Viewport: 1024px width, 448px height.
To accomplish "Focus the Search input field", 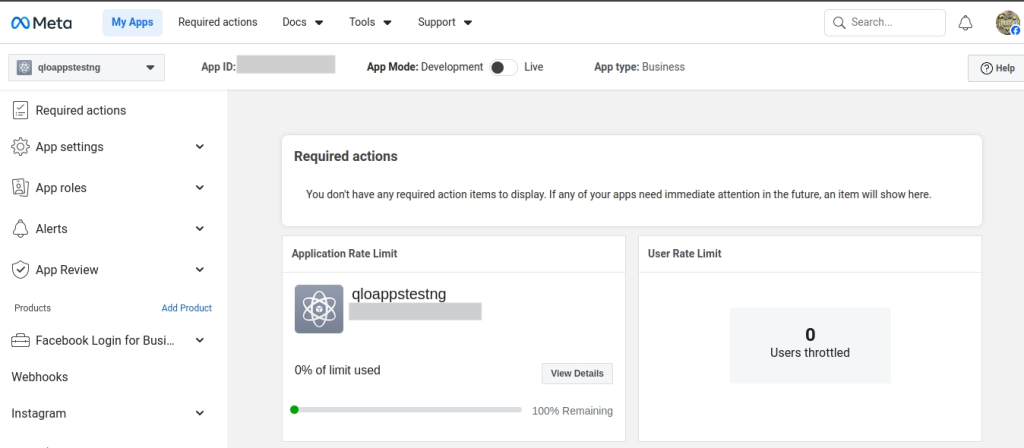I will click(885, 23).
